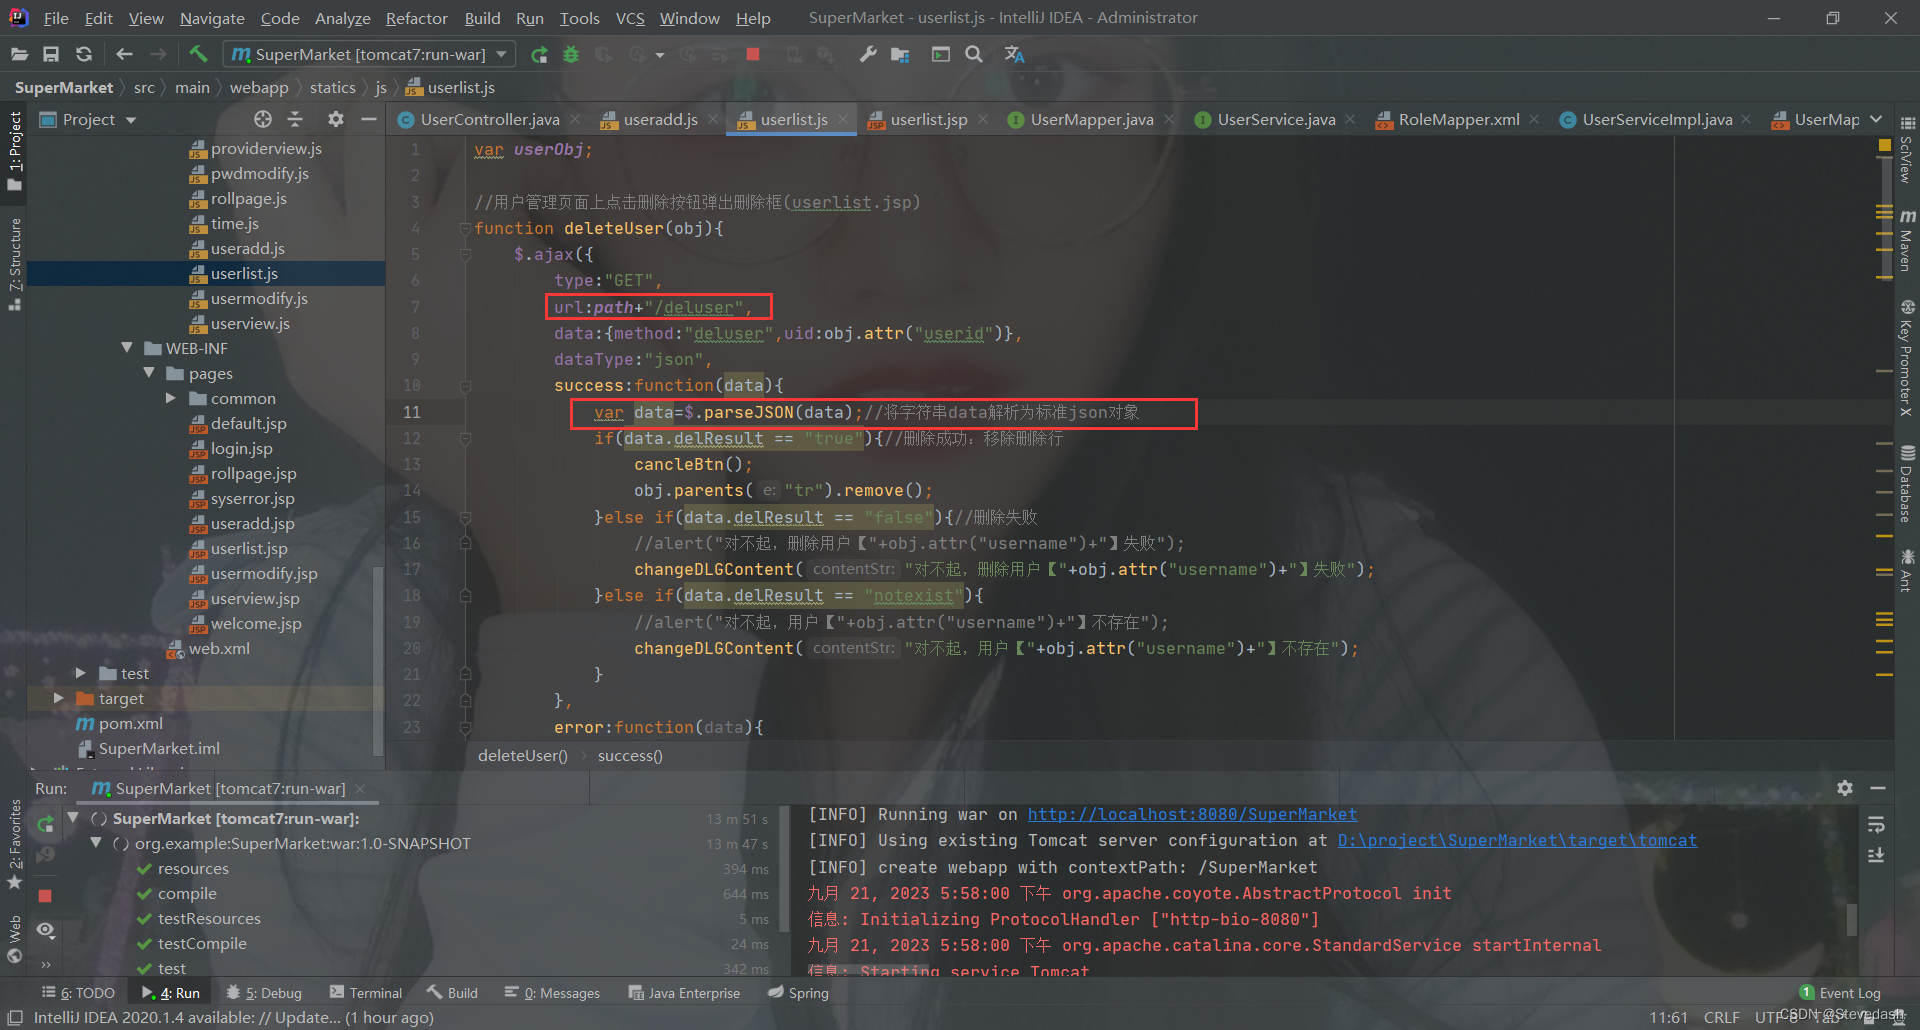Click the console output vertical scrollbar
Screen dimensions: 1920x1030
1852,918
